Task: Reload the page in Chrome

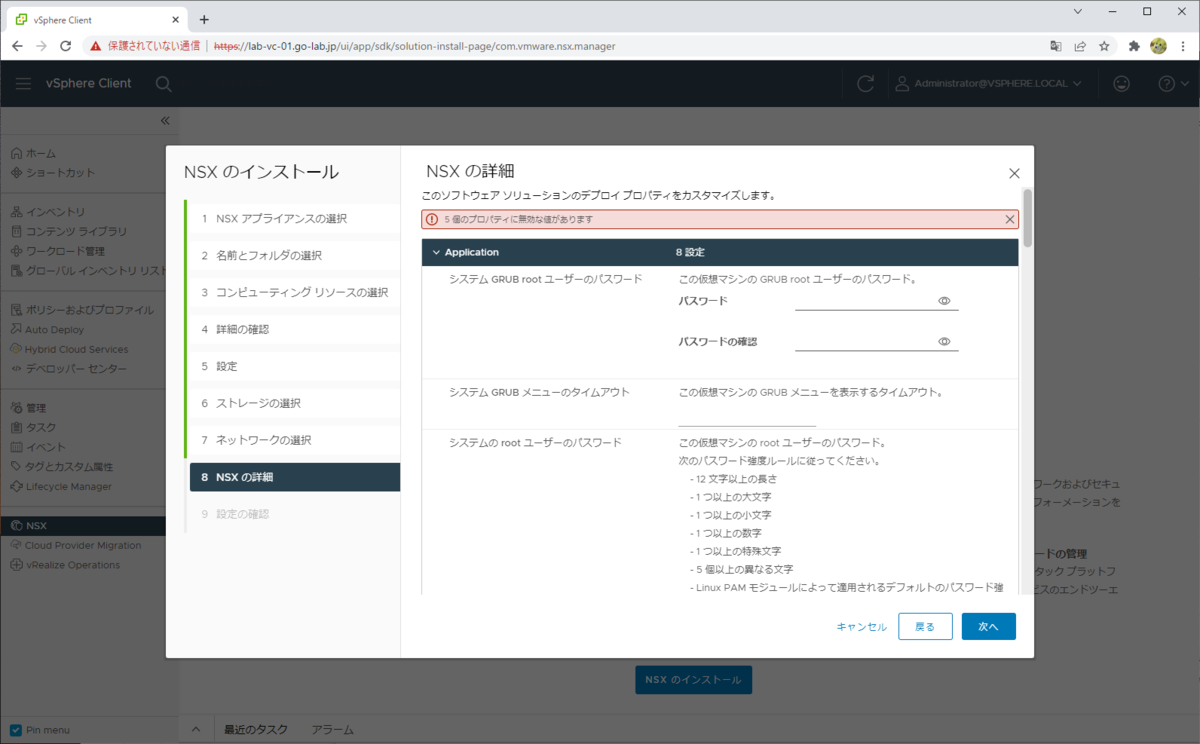Action: [x=66, y=46]
